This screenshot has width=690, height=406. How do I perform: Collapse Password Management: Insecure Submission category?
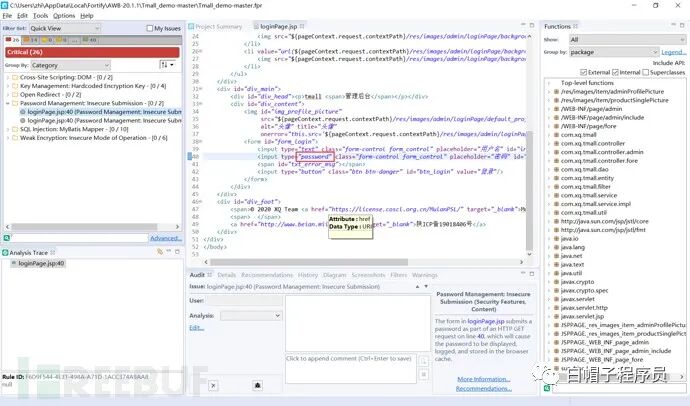tap(8, 103)
